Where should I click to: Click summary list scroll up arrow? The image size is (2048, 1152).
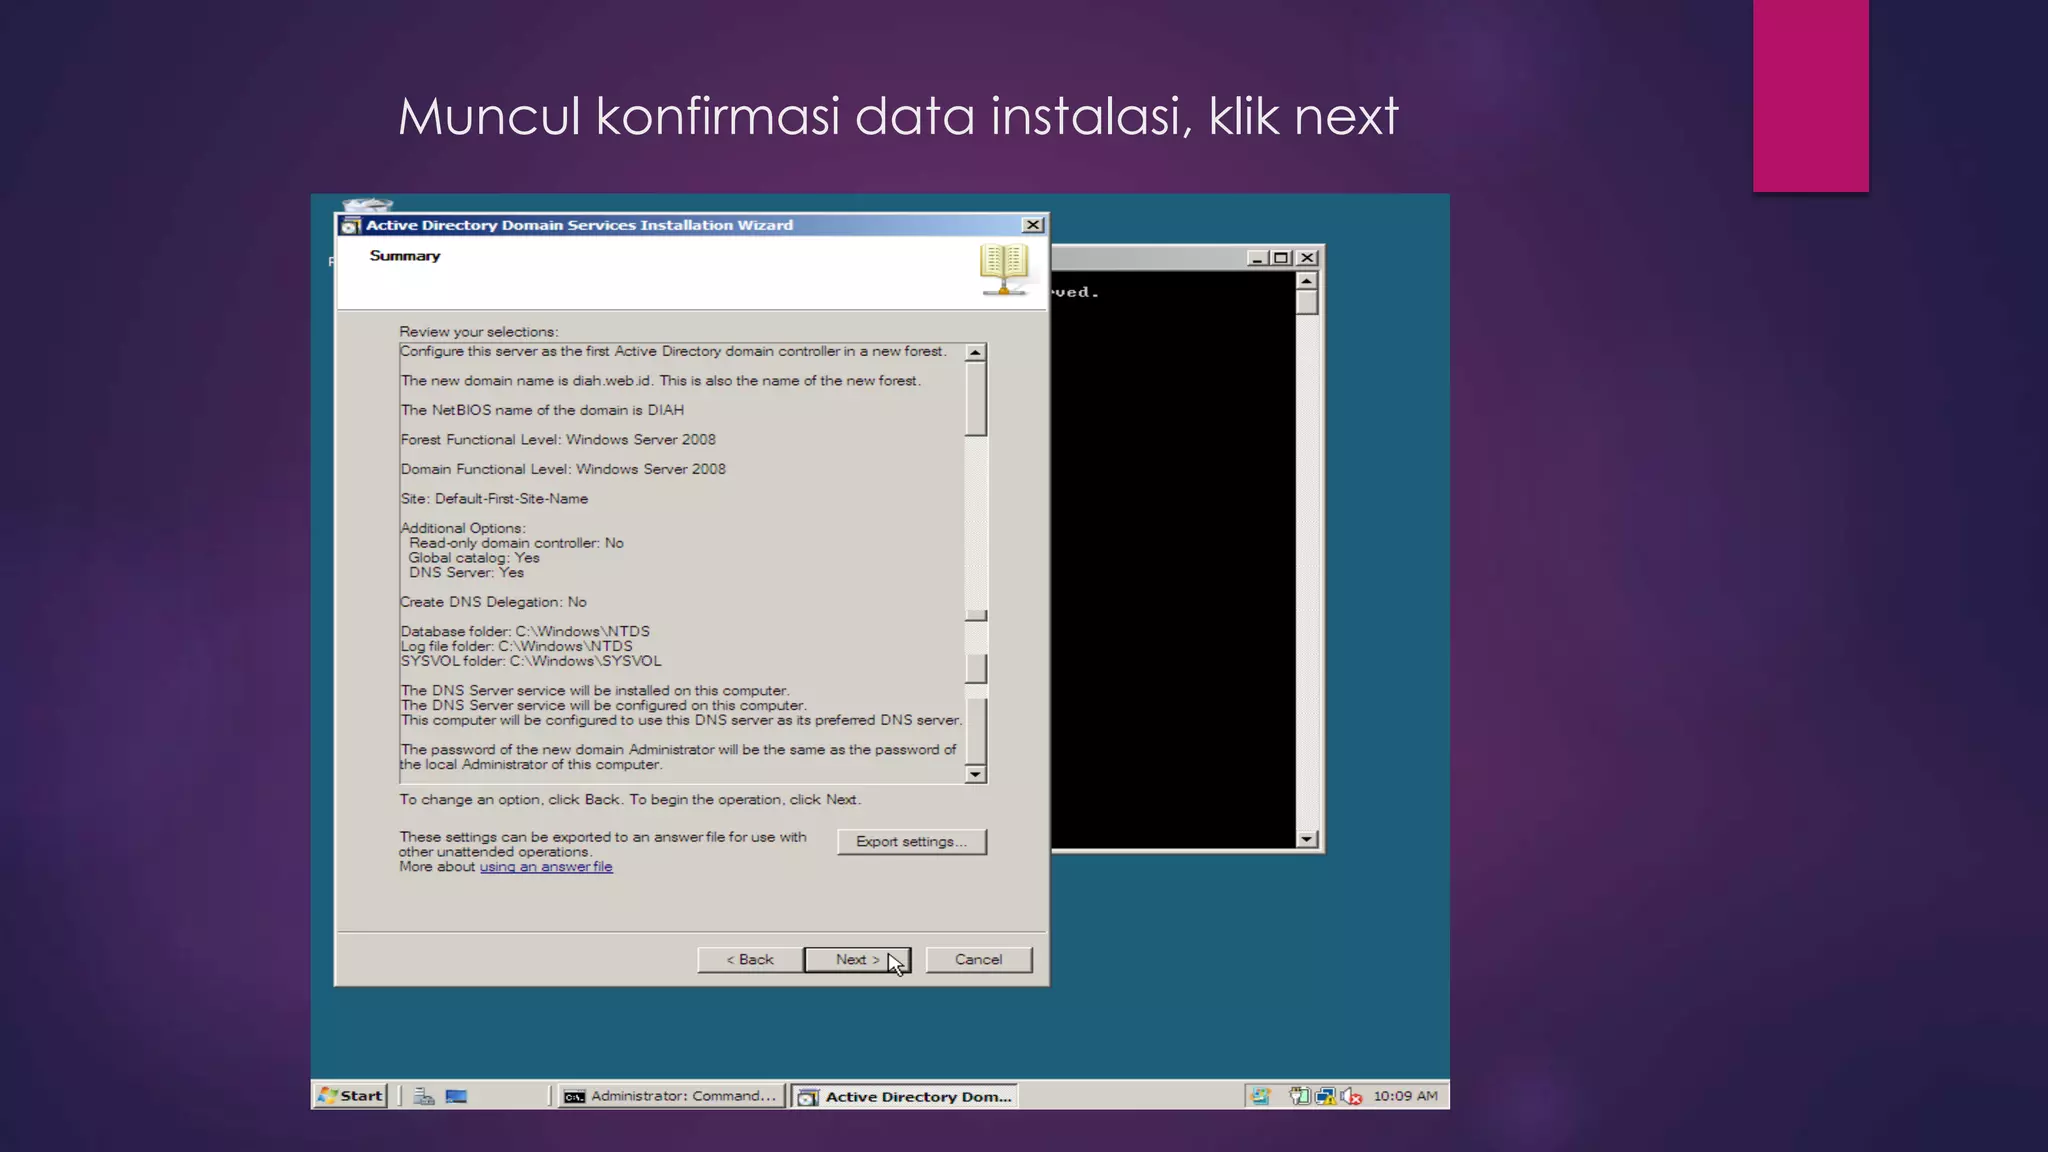975,353
